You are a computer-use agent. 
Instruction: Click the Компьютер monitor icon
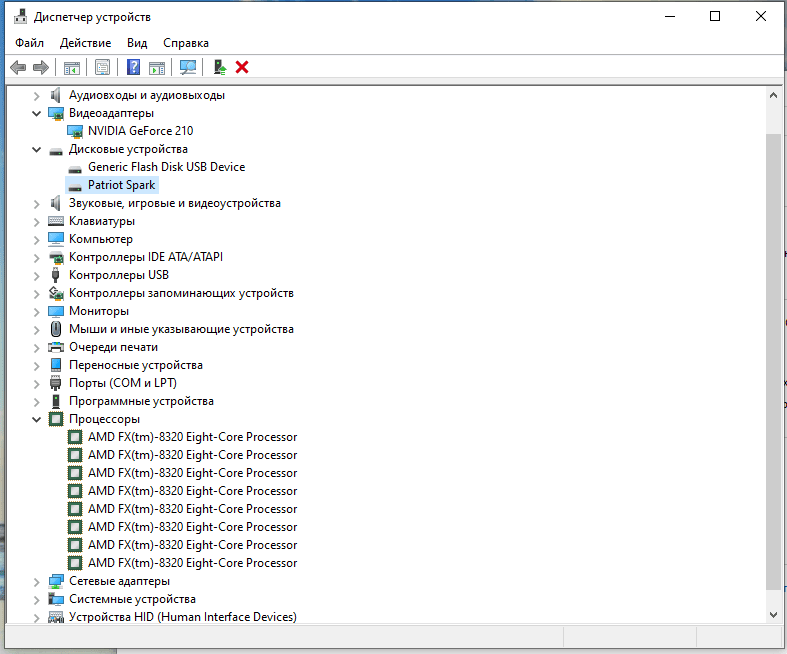(x=56, y=239)
